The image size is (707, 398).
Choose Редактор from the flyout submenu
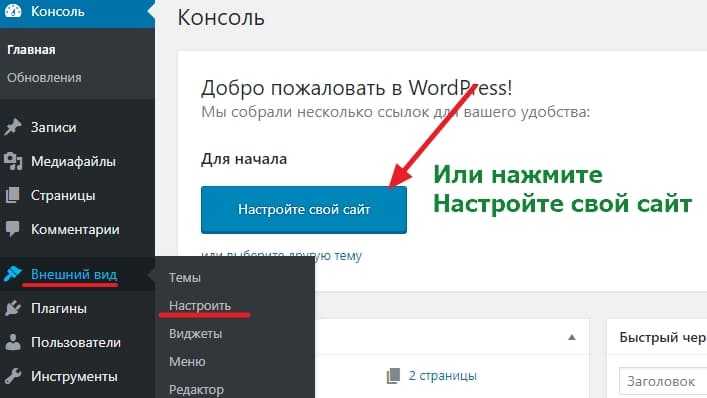196,389
